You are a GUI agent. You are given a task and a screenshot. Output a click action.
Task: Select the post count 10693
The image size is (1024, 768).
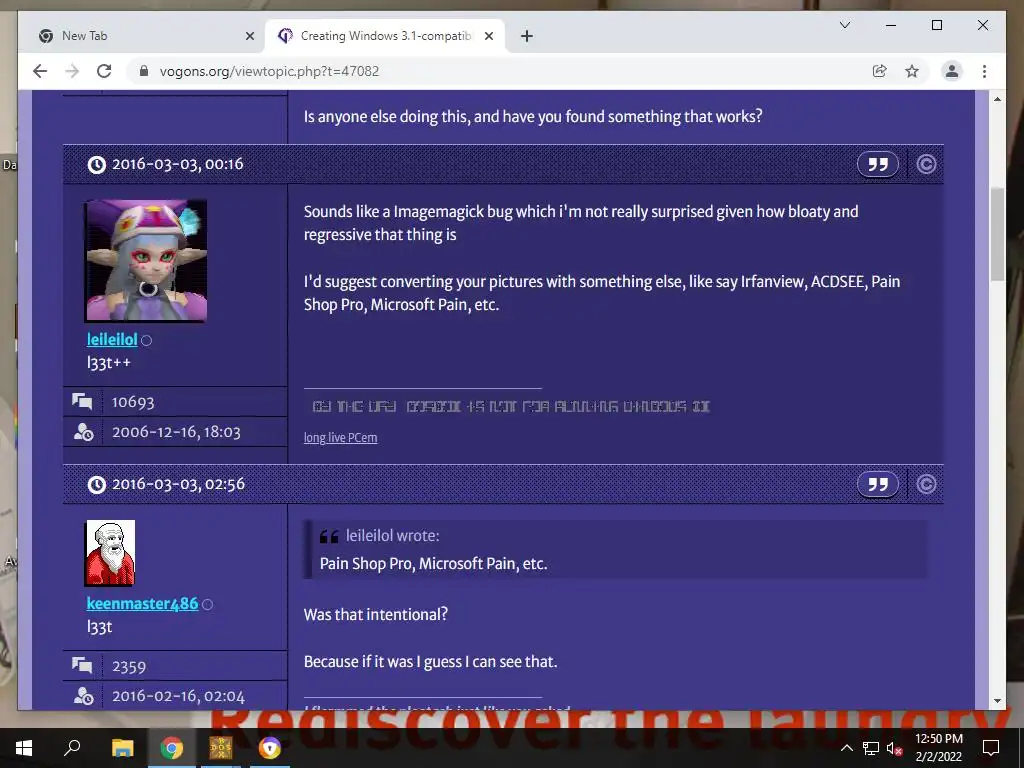(133, 402)
